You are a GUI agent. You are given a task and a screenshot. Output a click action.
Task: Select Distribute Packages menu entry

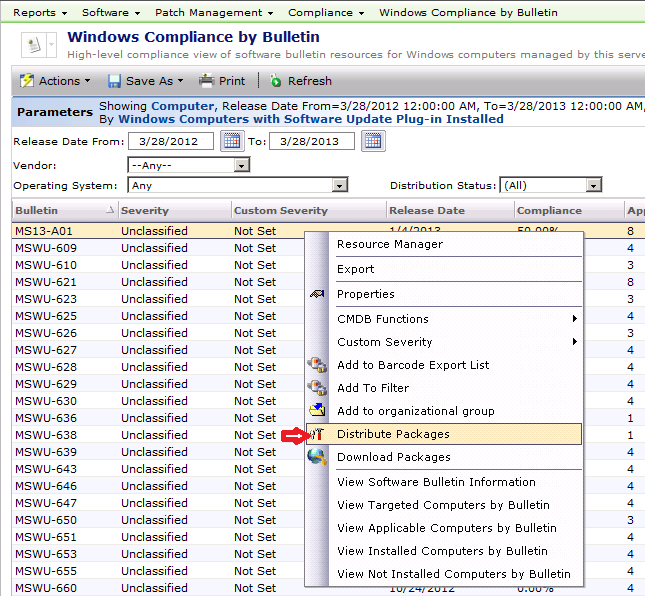[444, 434]
